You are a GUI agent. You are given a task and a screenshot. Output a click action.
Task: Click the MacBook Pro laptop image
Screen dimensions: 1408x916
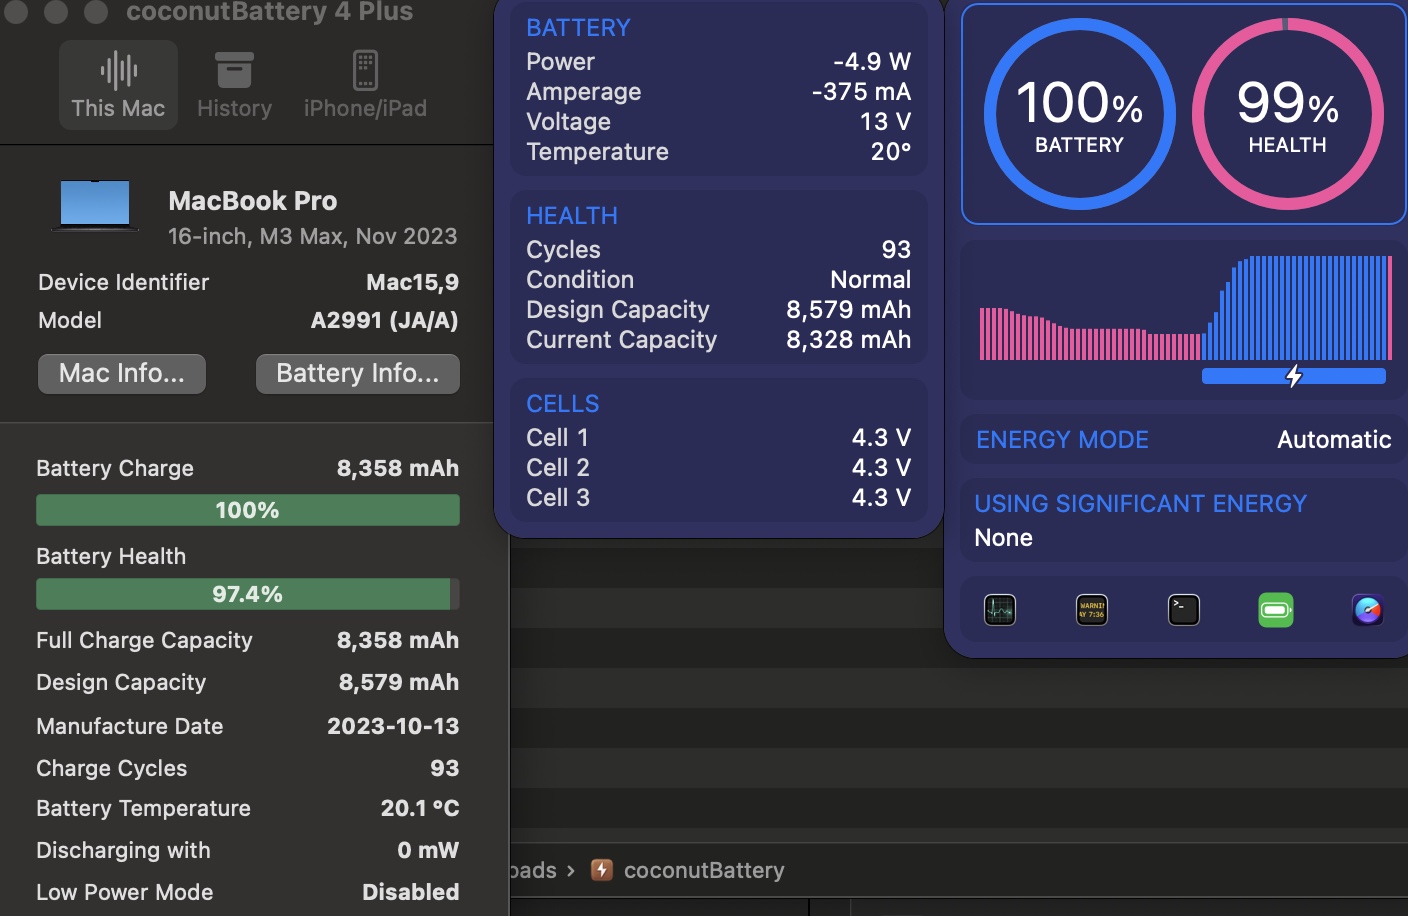coord(95,206)
